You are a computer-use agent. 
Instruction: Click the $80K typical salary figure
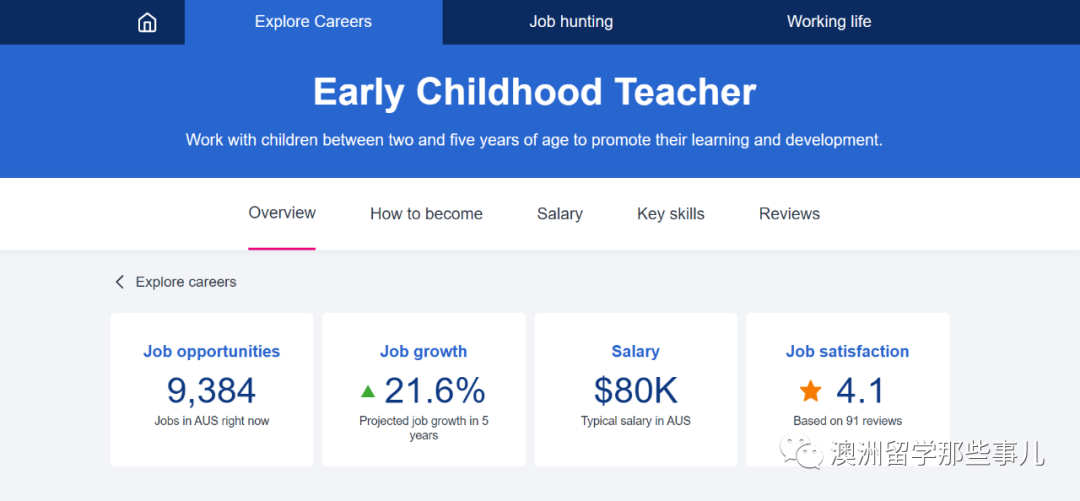(636, 391)
